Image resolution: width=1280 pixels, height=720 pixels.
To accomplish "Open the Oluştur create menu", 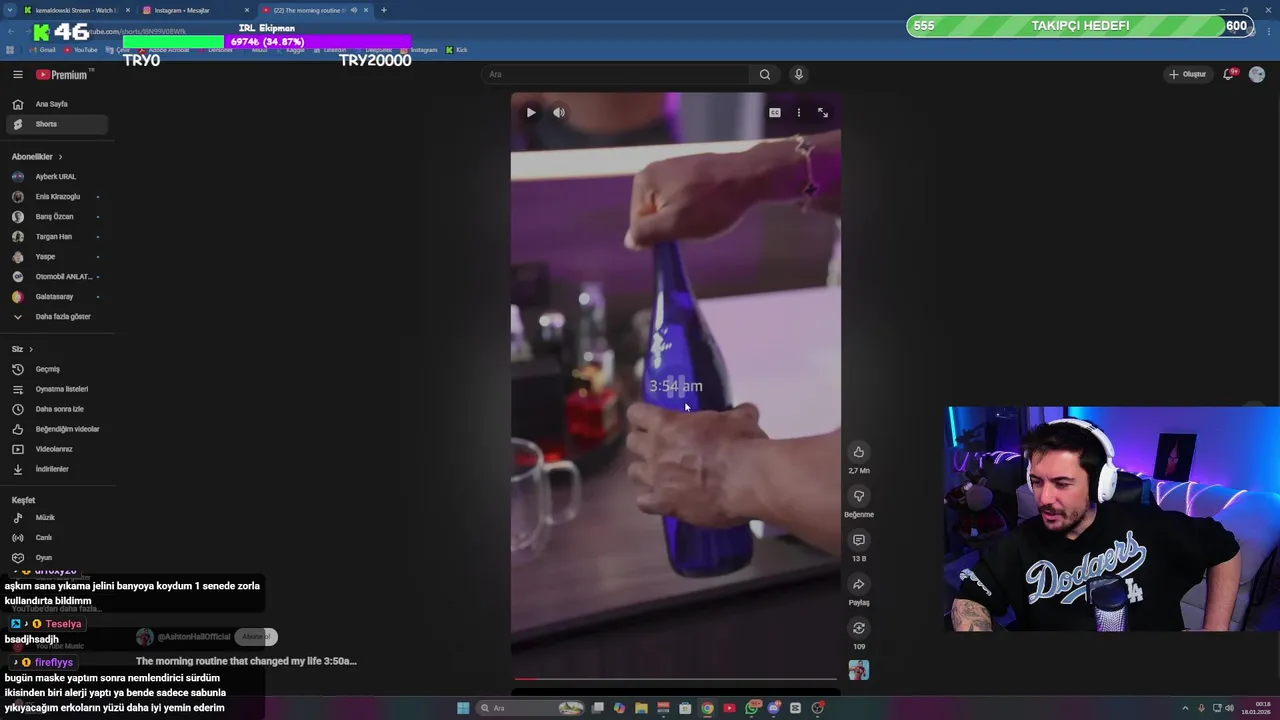I will coord(1187,74).
